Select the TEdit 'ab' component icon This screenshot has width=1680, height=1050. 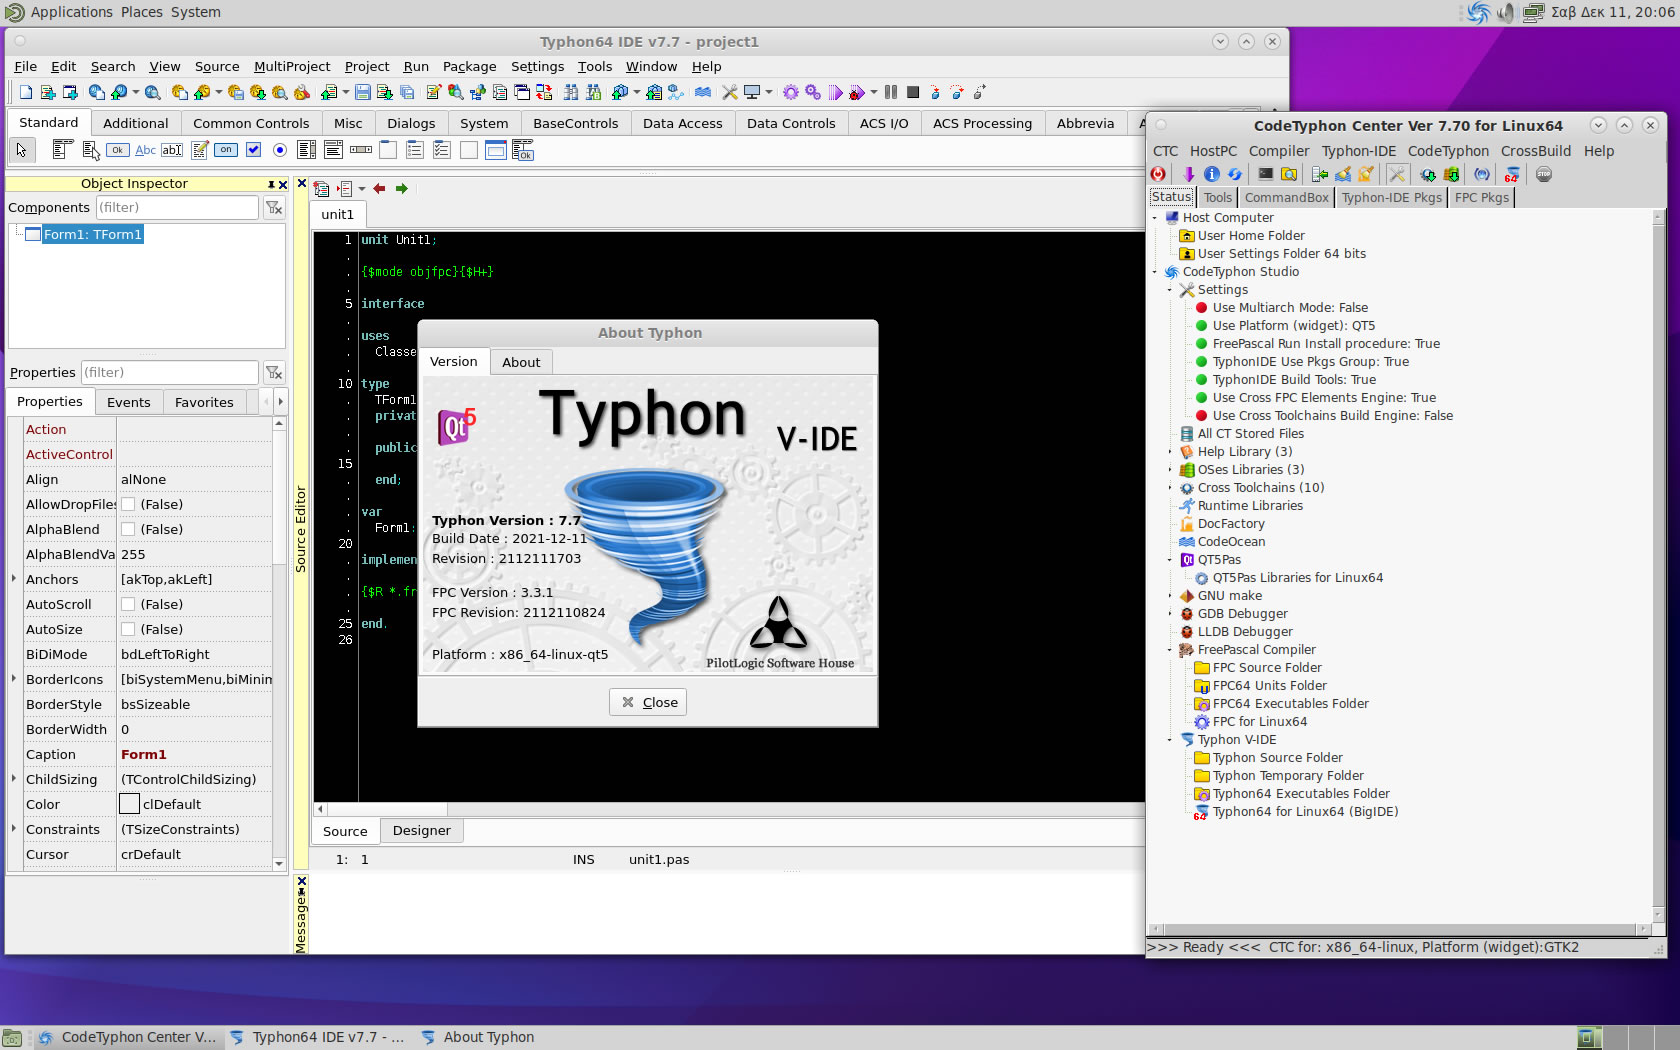pyautogui.click(x=172, y=150)
